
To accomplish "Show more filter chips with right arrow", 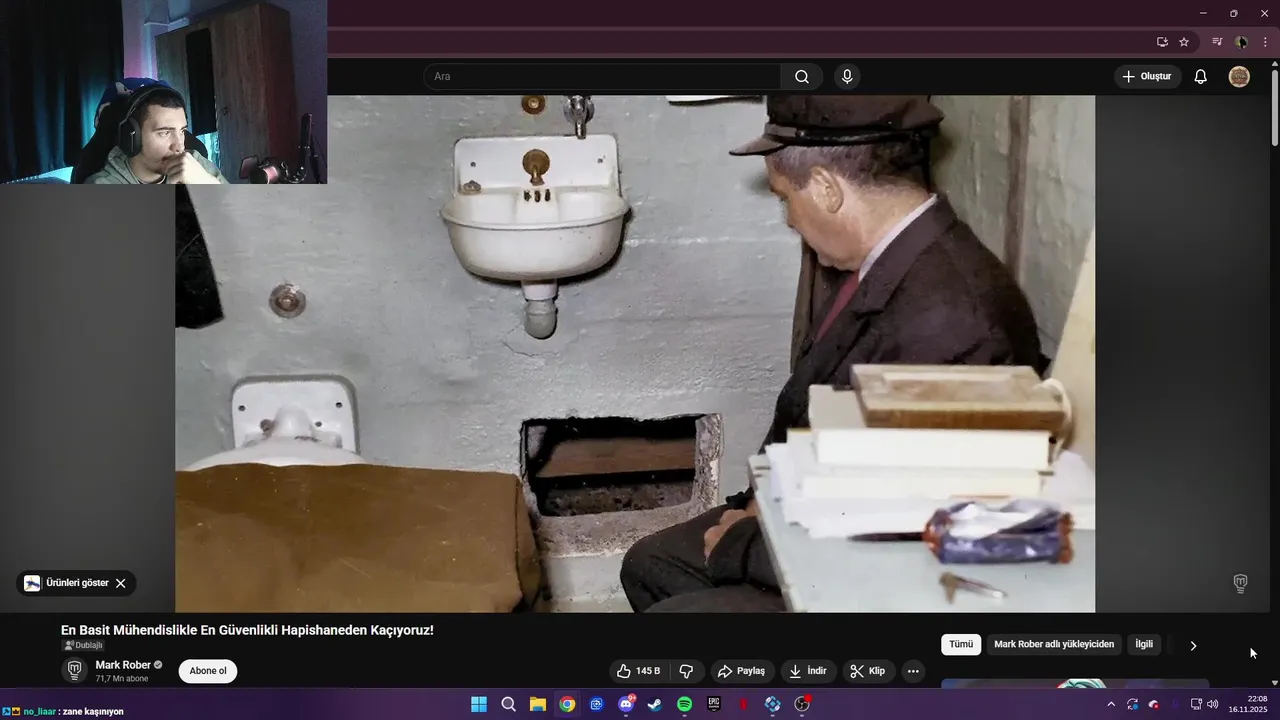I will pos(1193,645).
